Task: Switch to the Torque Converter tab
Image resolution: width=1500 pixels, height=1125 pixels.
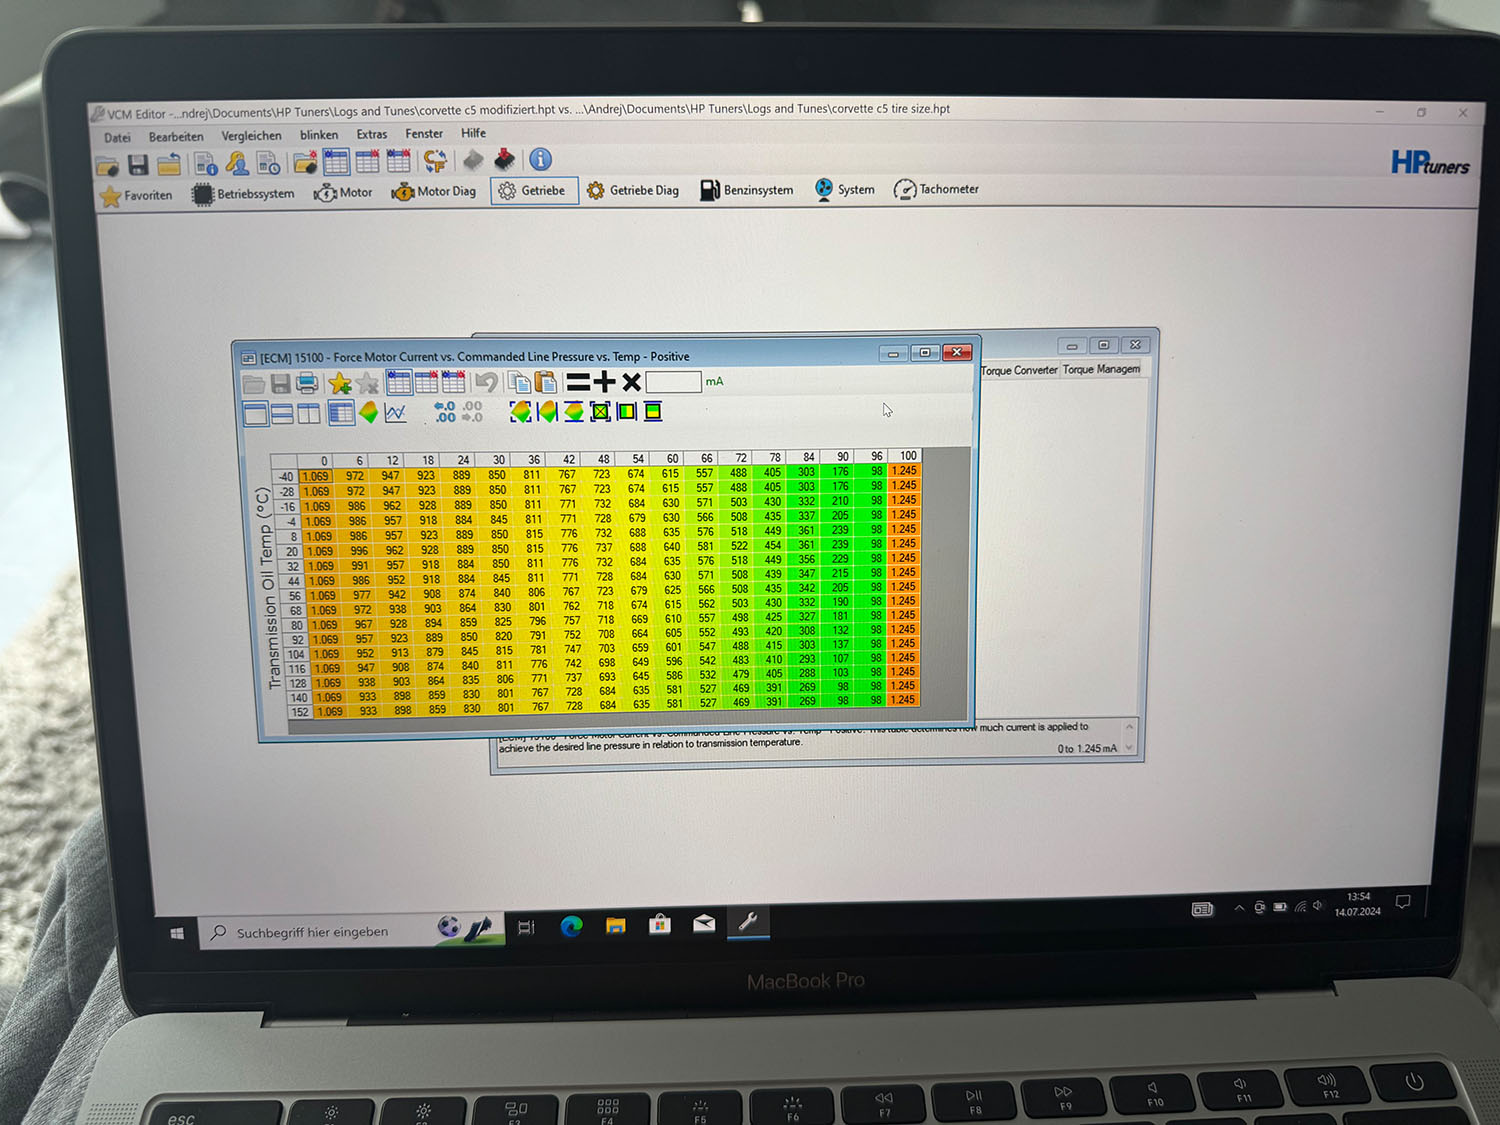Action: tap(1018, 370)
